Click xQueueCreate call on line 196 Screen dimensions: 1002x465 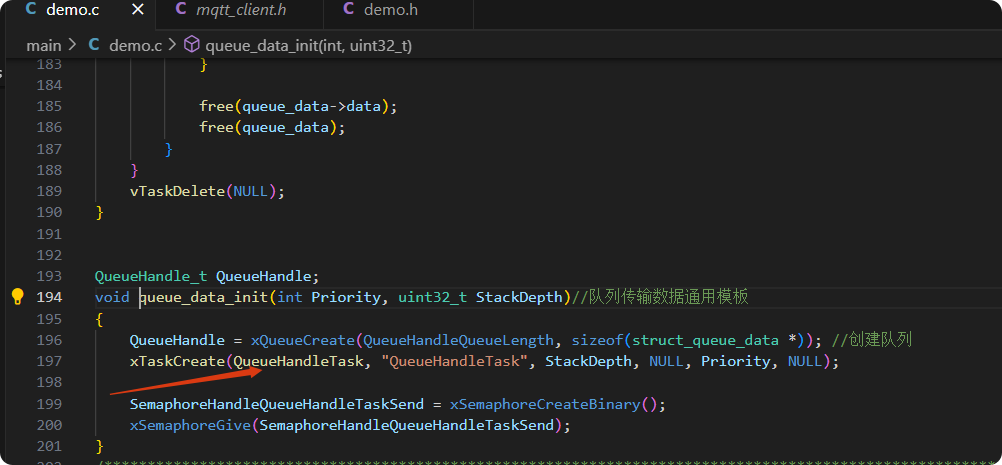(x=302, y=340)
